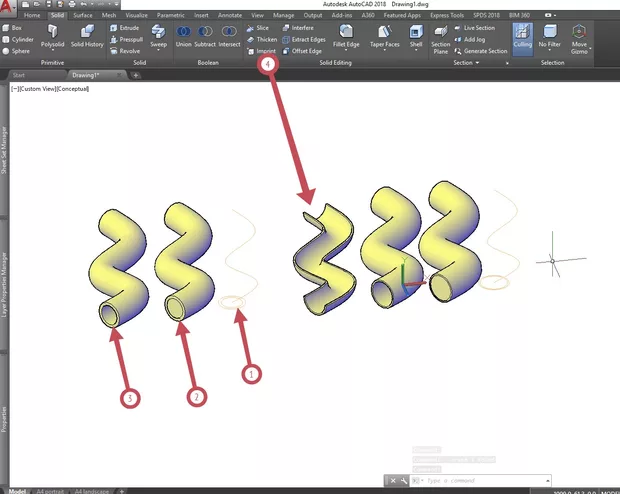Click the Extrude tool

point(125,28)
